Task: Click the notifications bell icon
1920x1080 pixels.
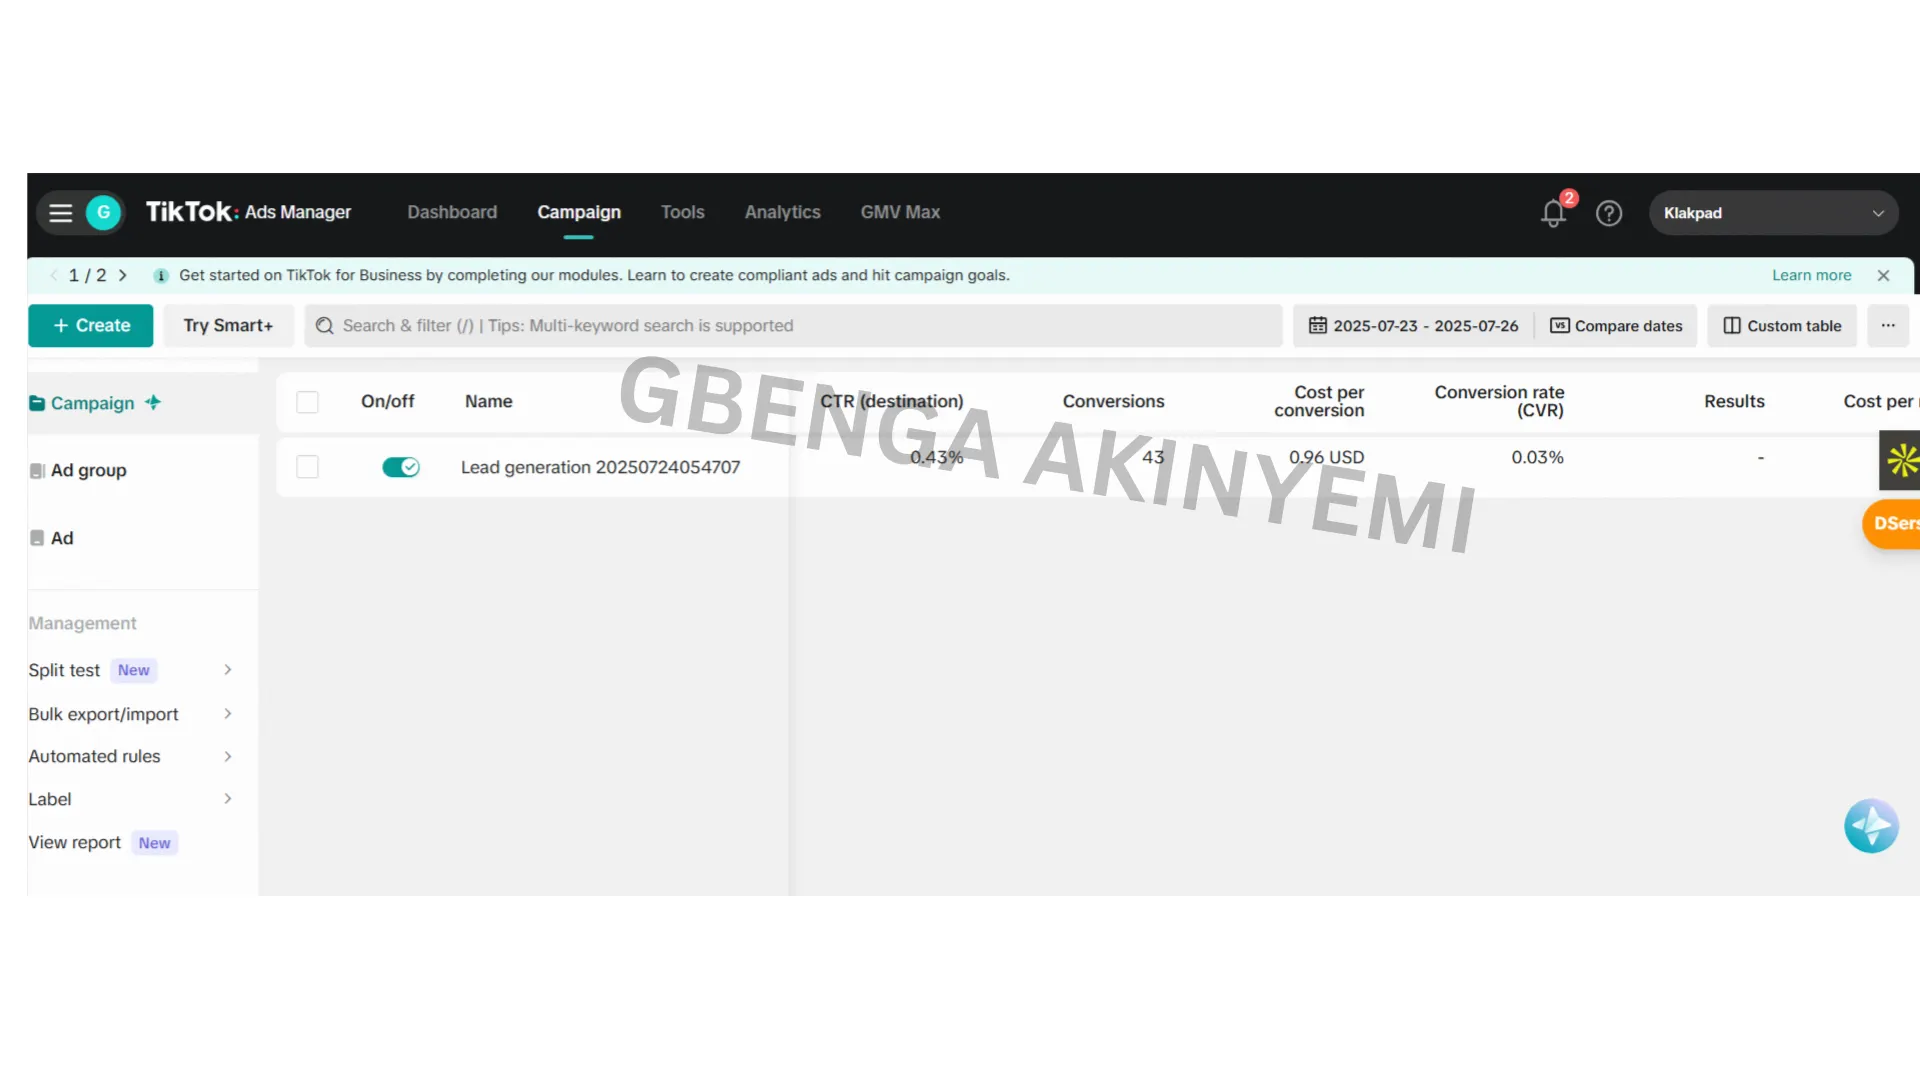Action: pos(1553,213)
